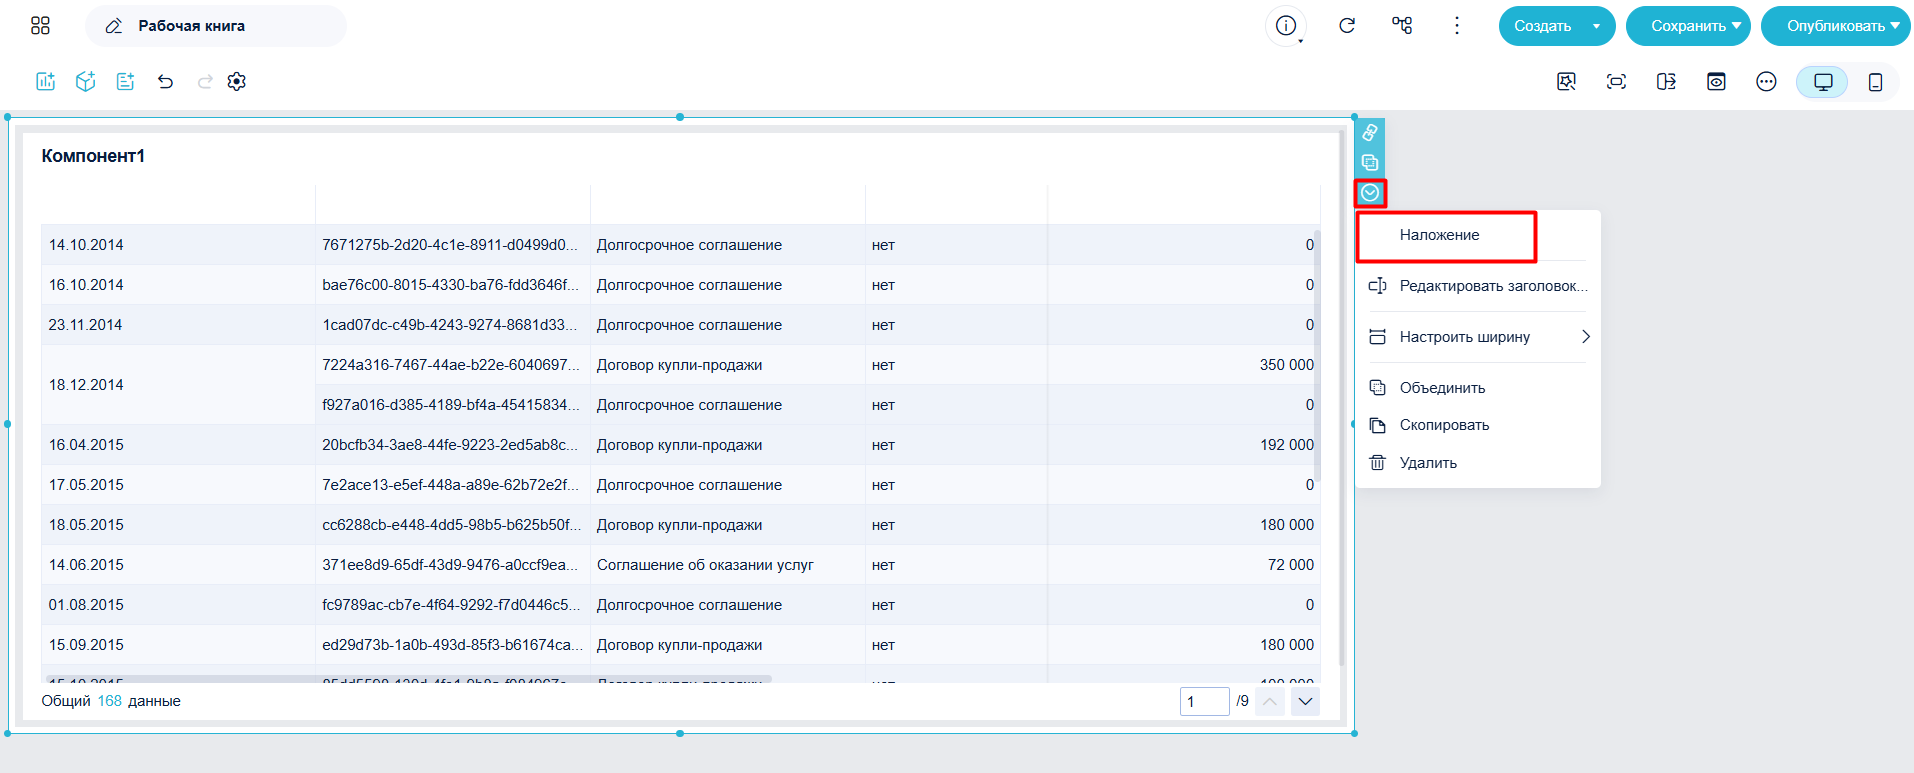Screen dimensions: 1914x773
Task: Expand the Создать dropdown arrow
Action: [x=1596, y=26]
